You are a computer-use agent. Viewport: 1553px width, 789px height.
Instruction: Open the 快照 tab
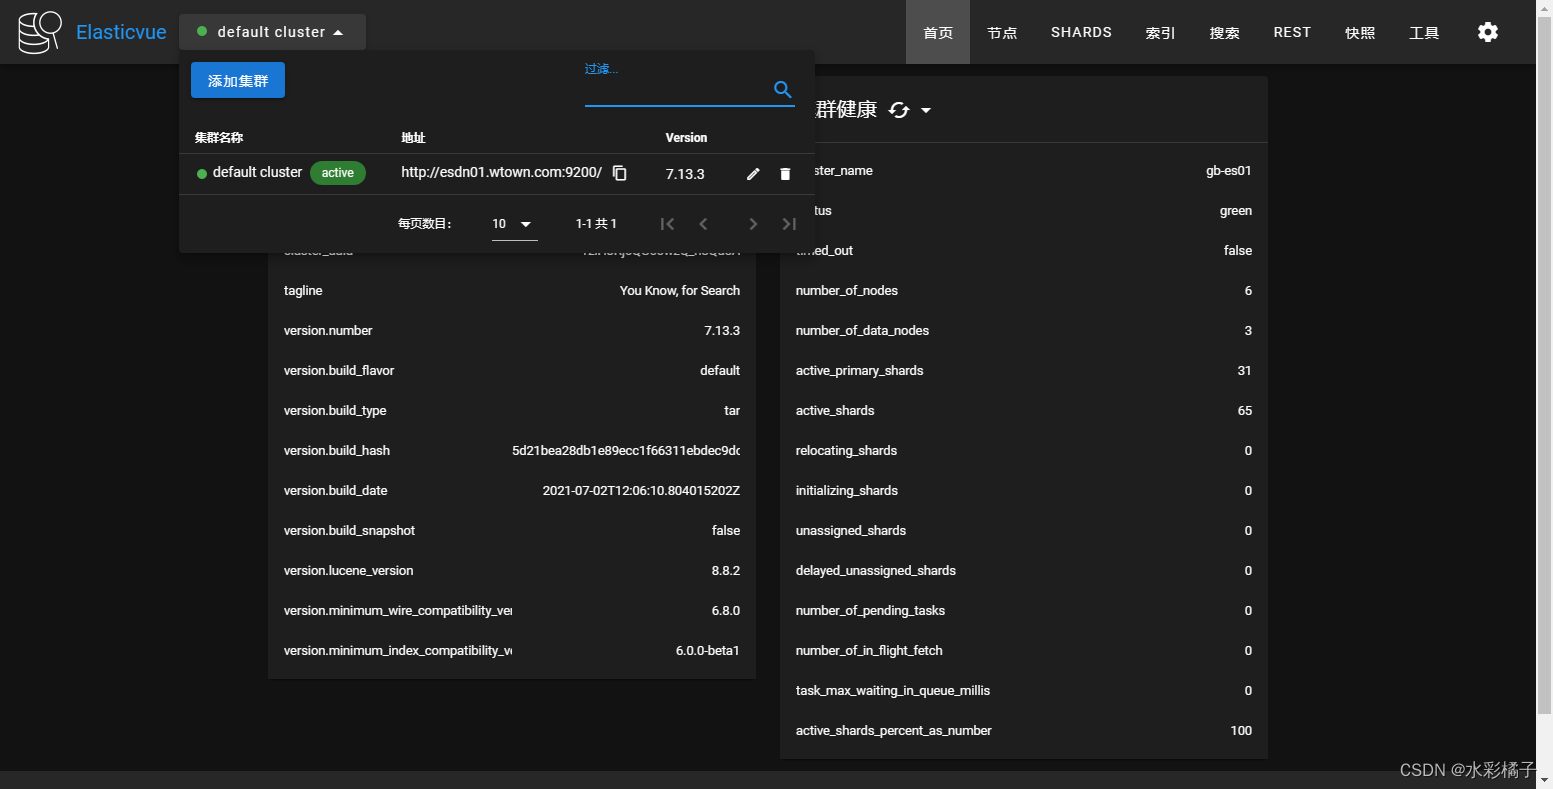pyautogui.click(x=1360, y=32)
